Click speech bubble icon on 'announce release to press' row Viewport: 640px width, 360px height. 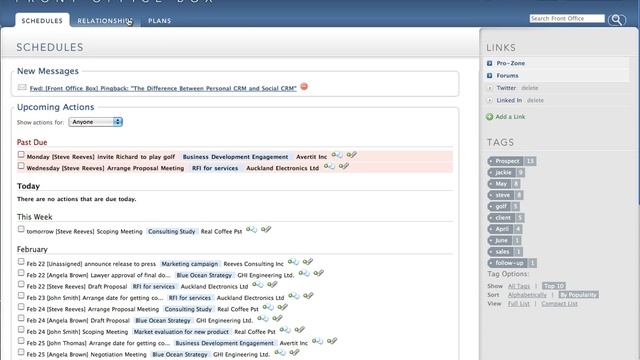coord(293,262)
